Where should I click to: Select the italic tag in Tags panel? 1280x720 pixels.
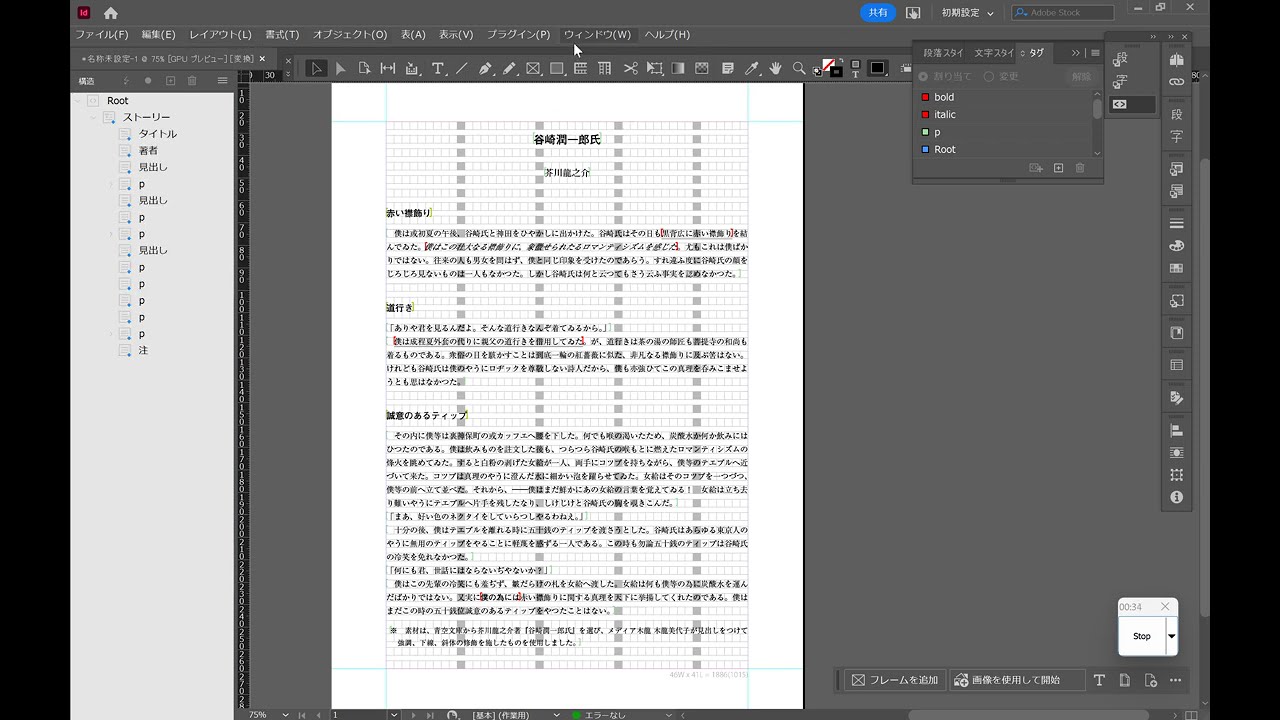pos(945,115)
